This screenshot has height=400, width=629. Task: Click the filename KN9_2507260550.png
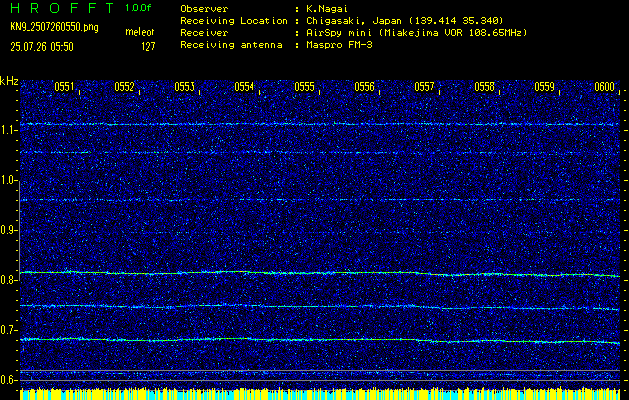54,27
